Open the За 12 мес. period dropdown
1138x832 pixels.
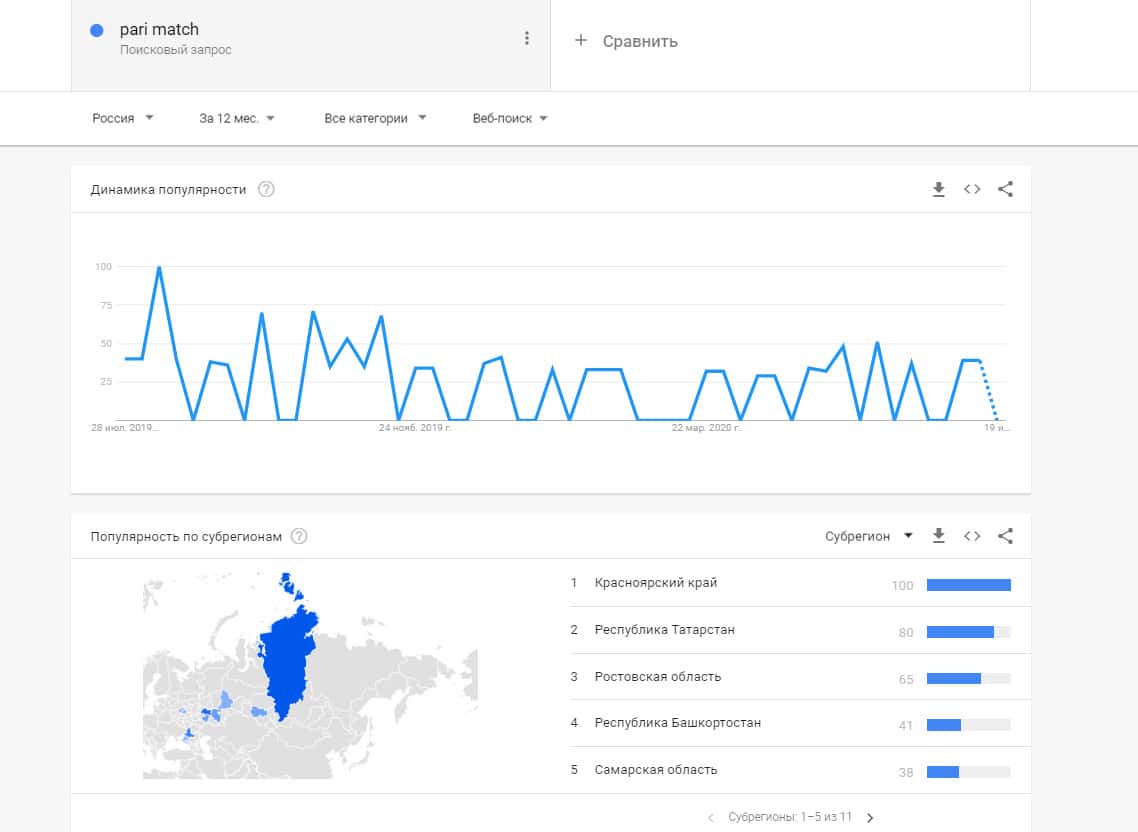[237, 118]
